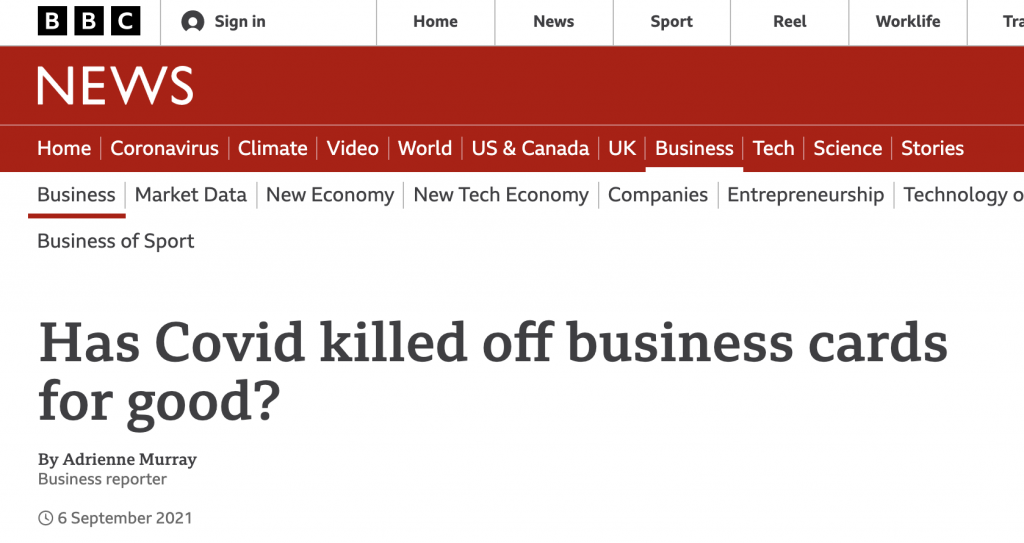The width and height of the screenshot is (1024, 543).
Task: Open the Business of Sport link
Action: (116, 241)
